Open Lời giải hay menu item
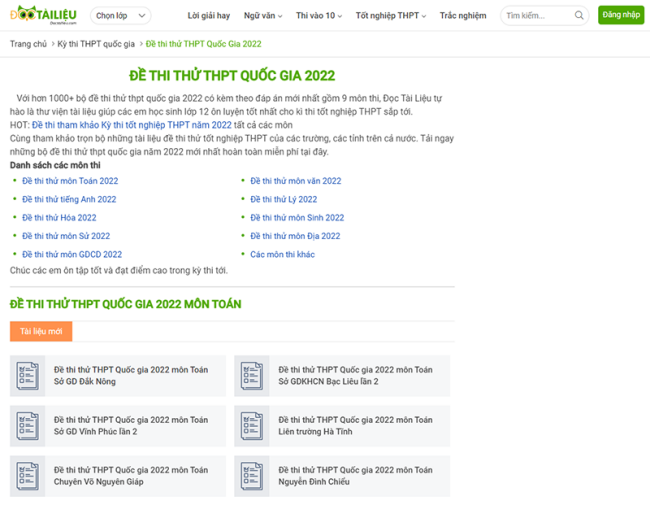Screen dimensions: 650x505 coord(208,16)
